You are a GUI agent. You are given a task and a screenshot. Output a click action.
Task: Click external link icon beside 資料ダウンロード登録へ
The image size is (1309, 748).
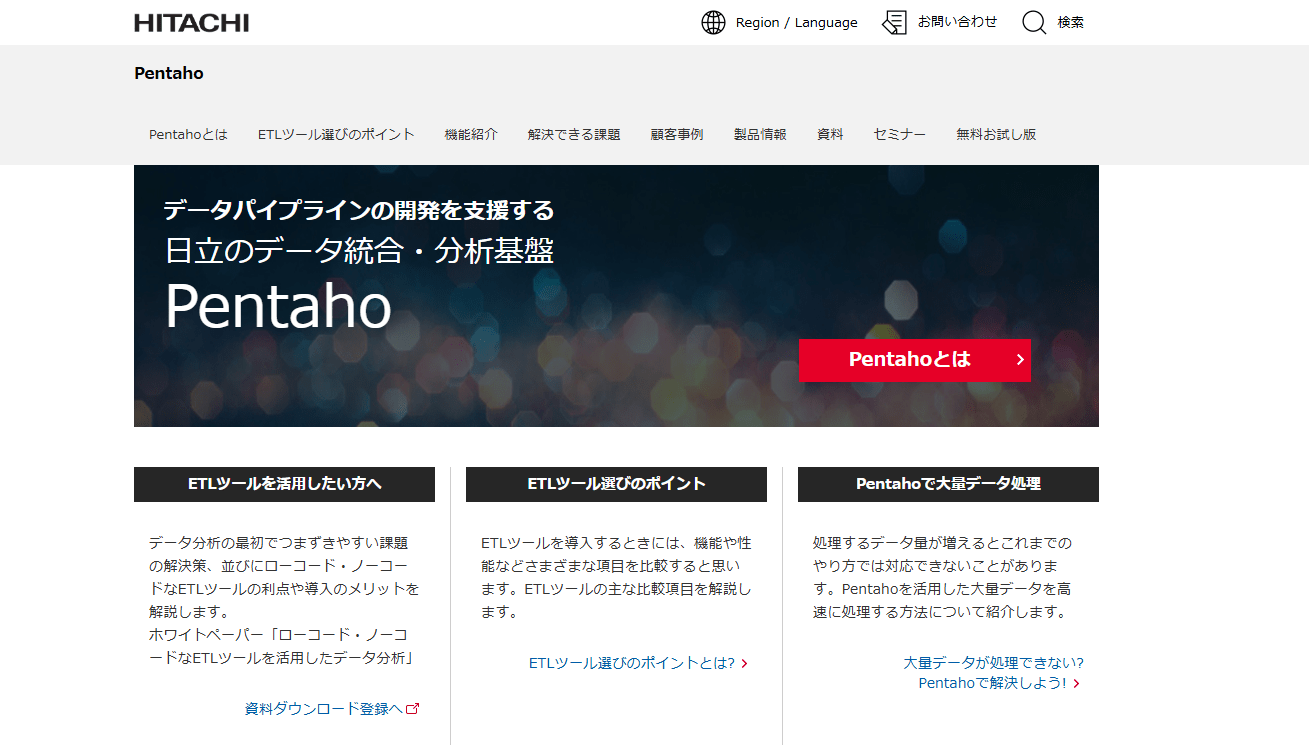point(413,708)
